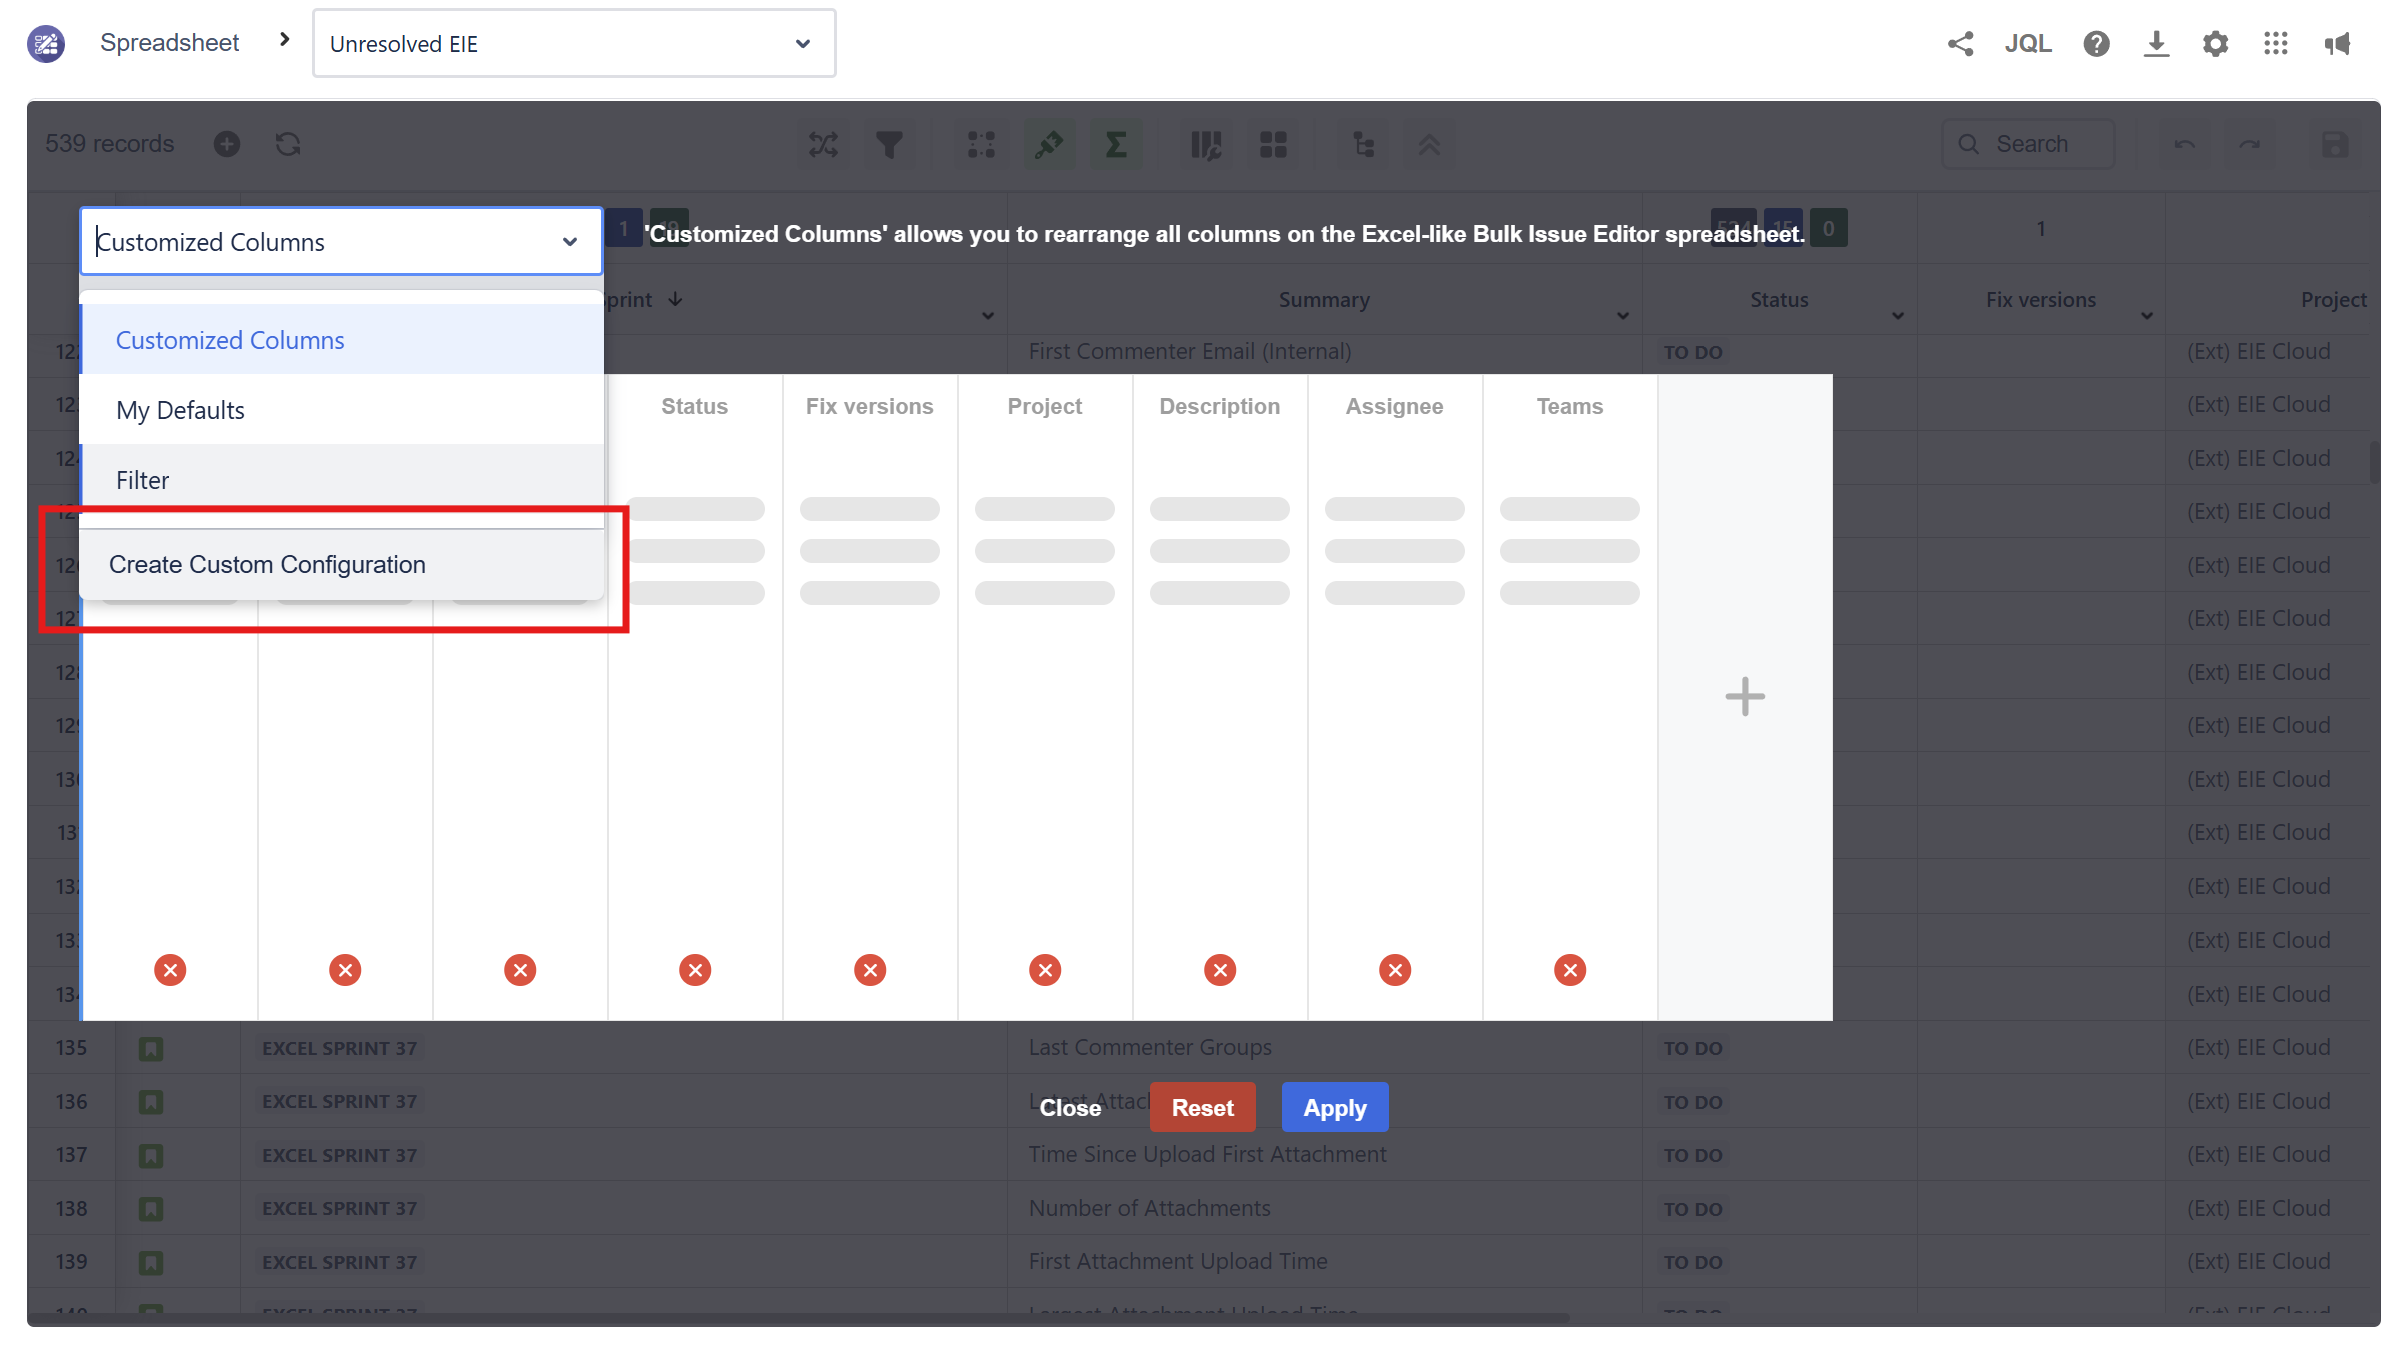Open the JQL editor

click(x=2028, y=43)
